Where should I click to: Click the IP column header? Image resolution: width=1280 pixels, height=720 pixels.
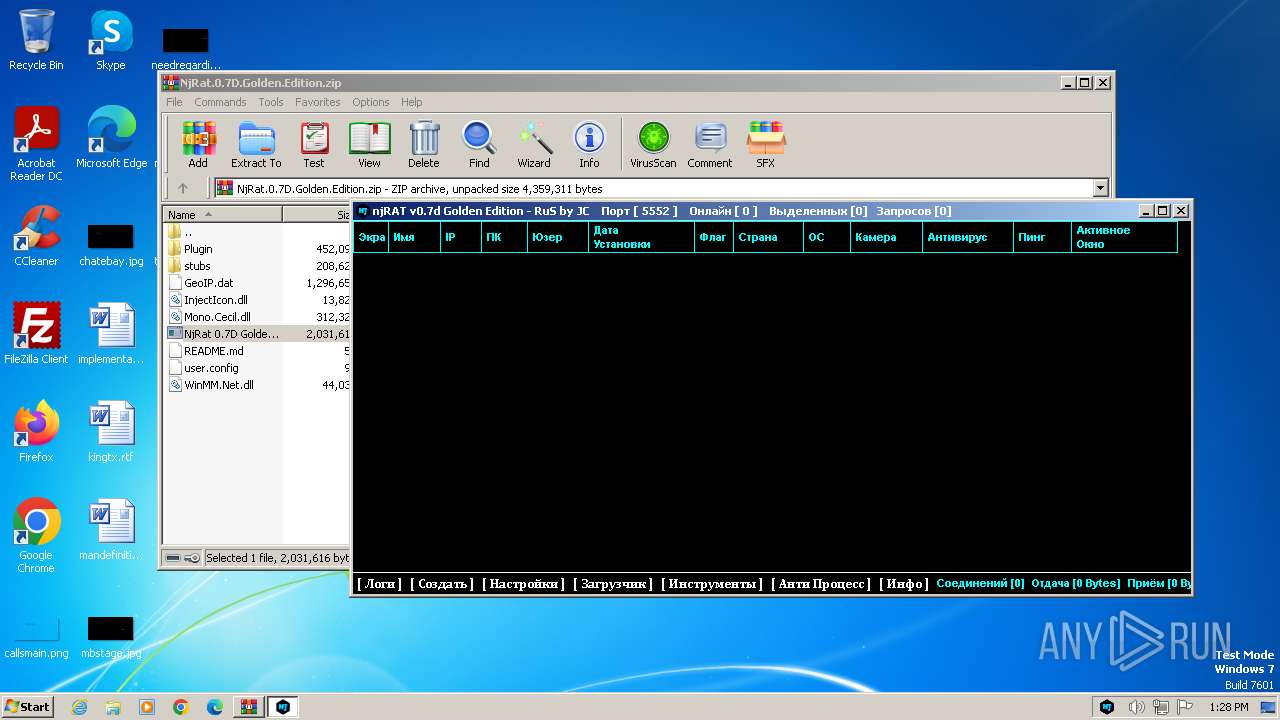pyautogui.click(x=461, y=237)
